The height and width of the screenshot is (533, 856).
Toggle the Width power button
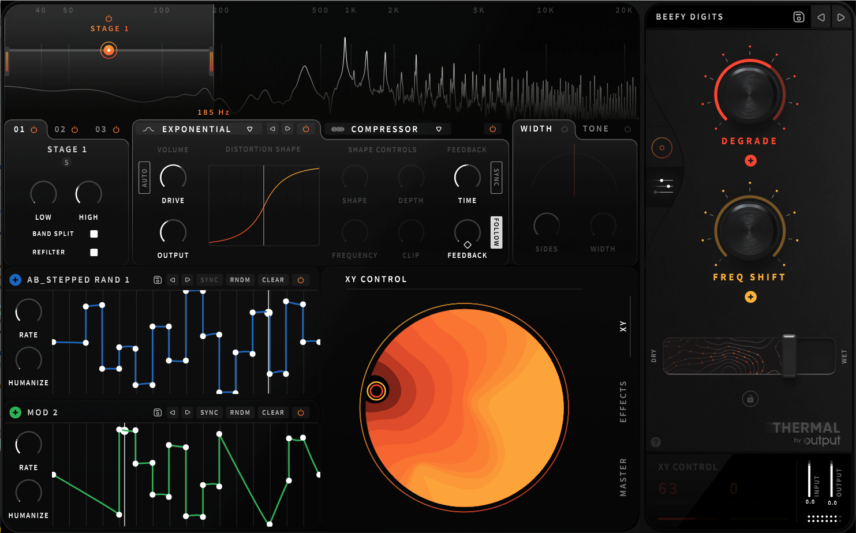coord(565,129)
